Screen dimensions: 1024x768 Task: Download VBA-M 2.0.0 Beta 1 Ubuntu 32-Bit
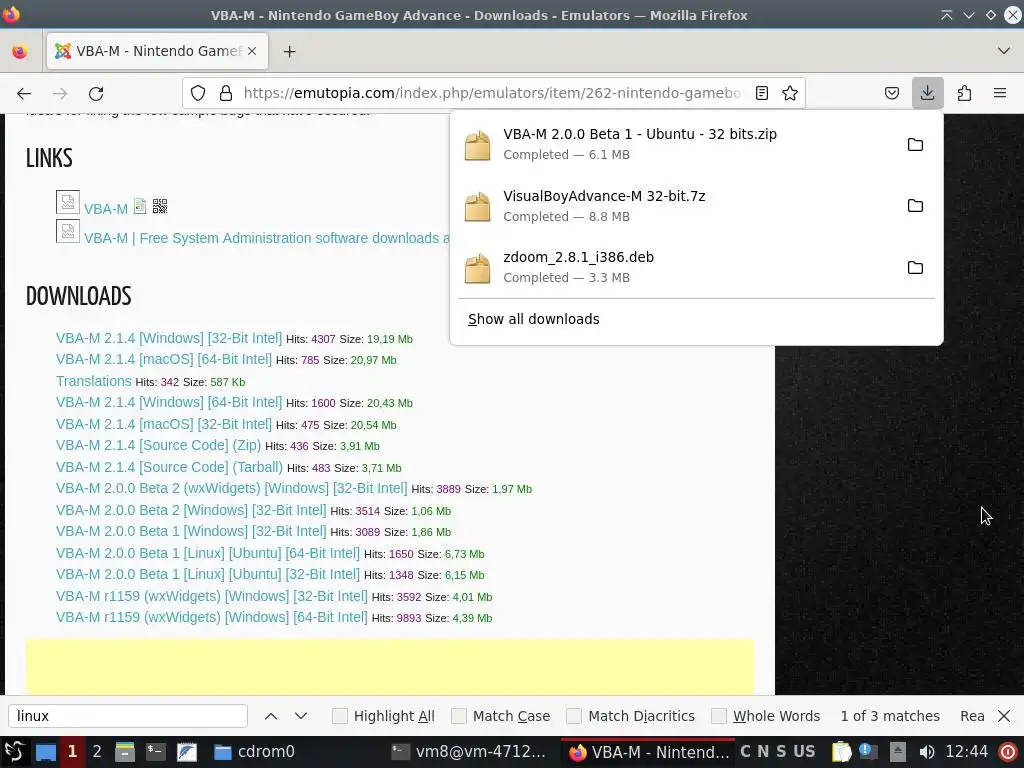[x=208, y=575]
